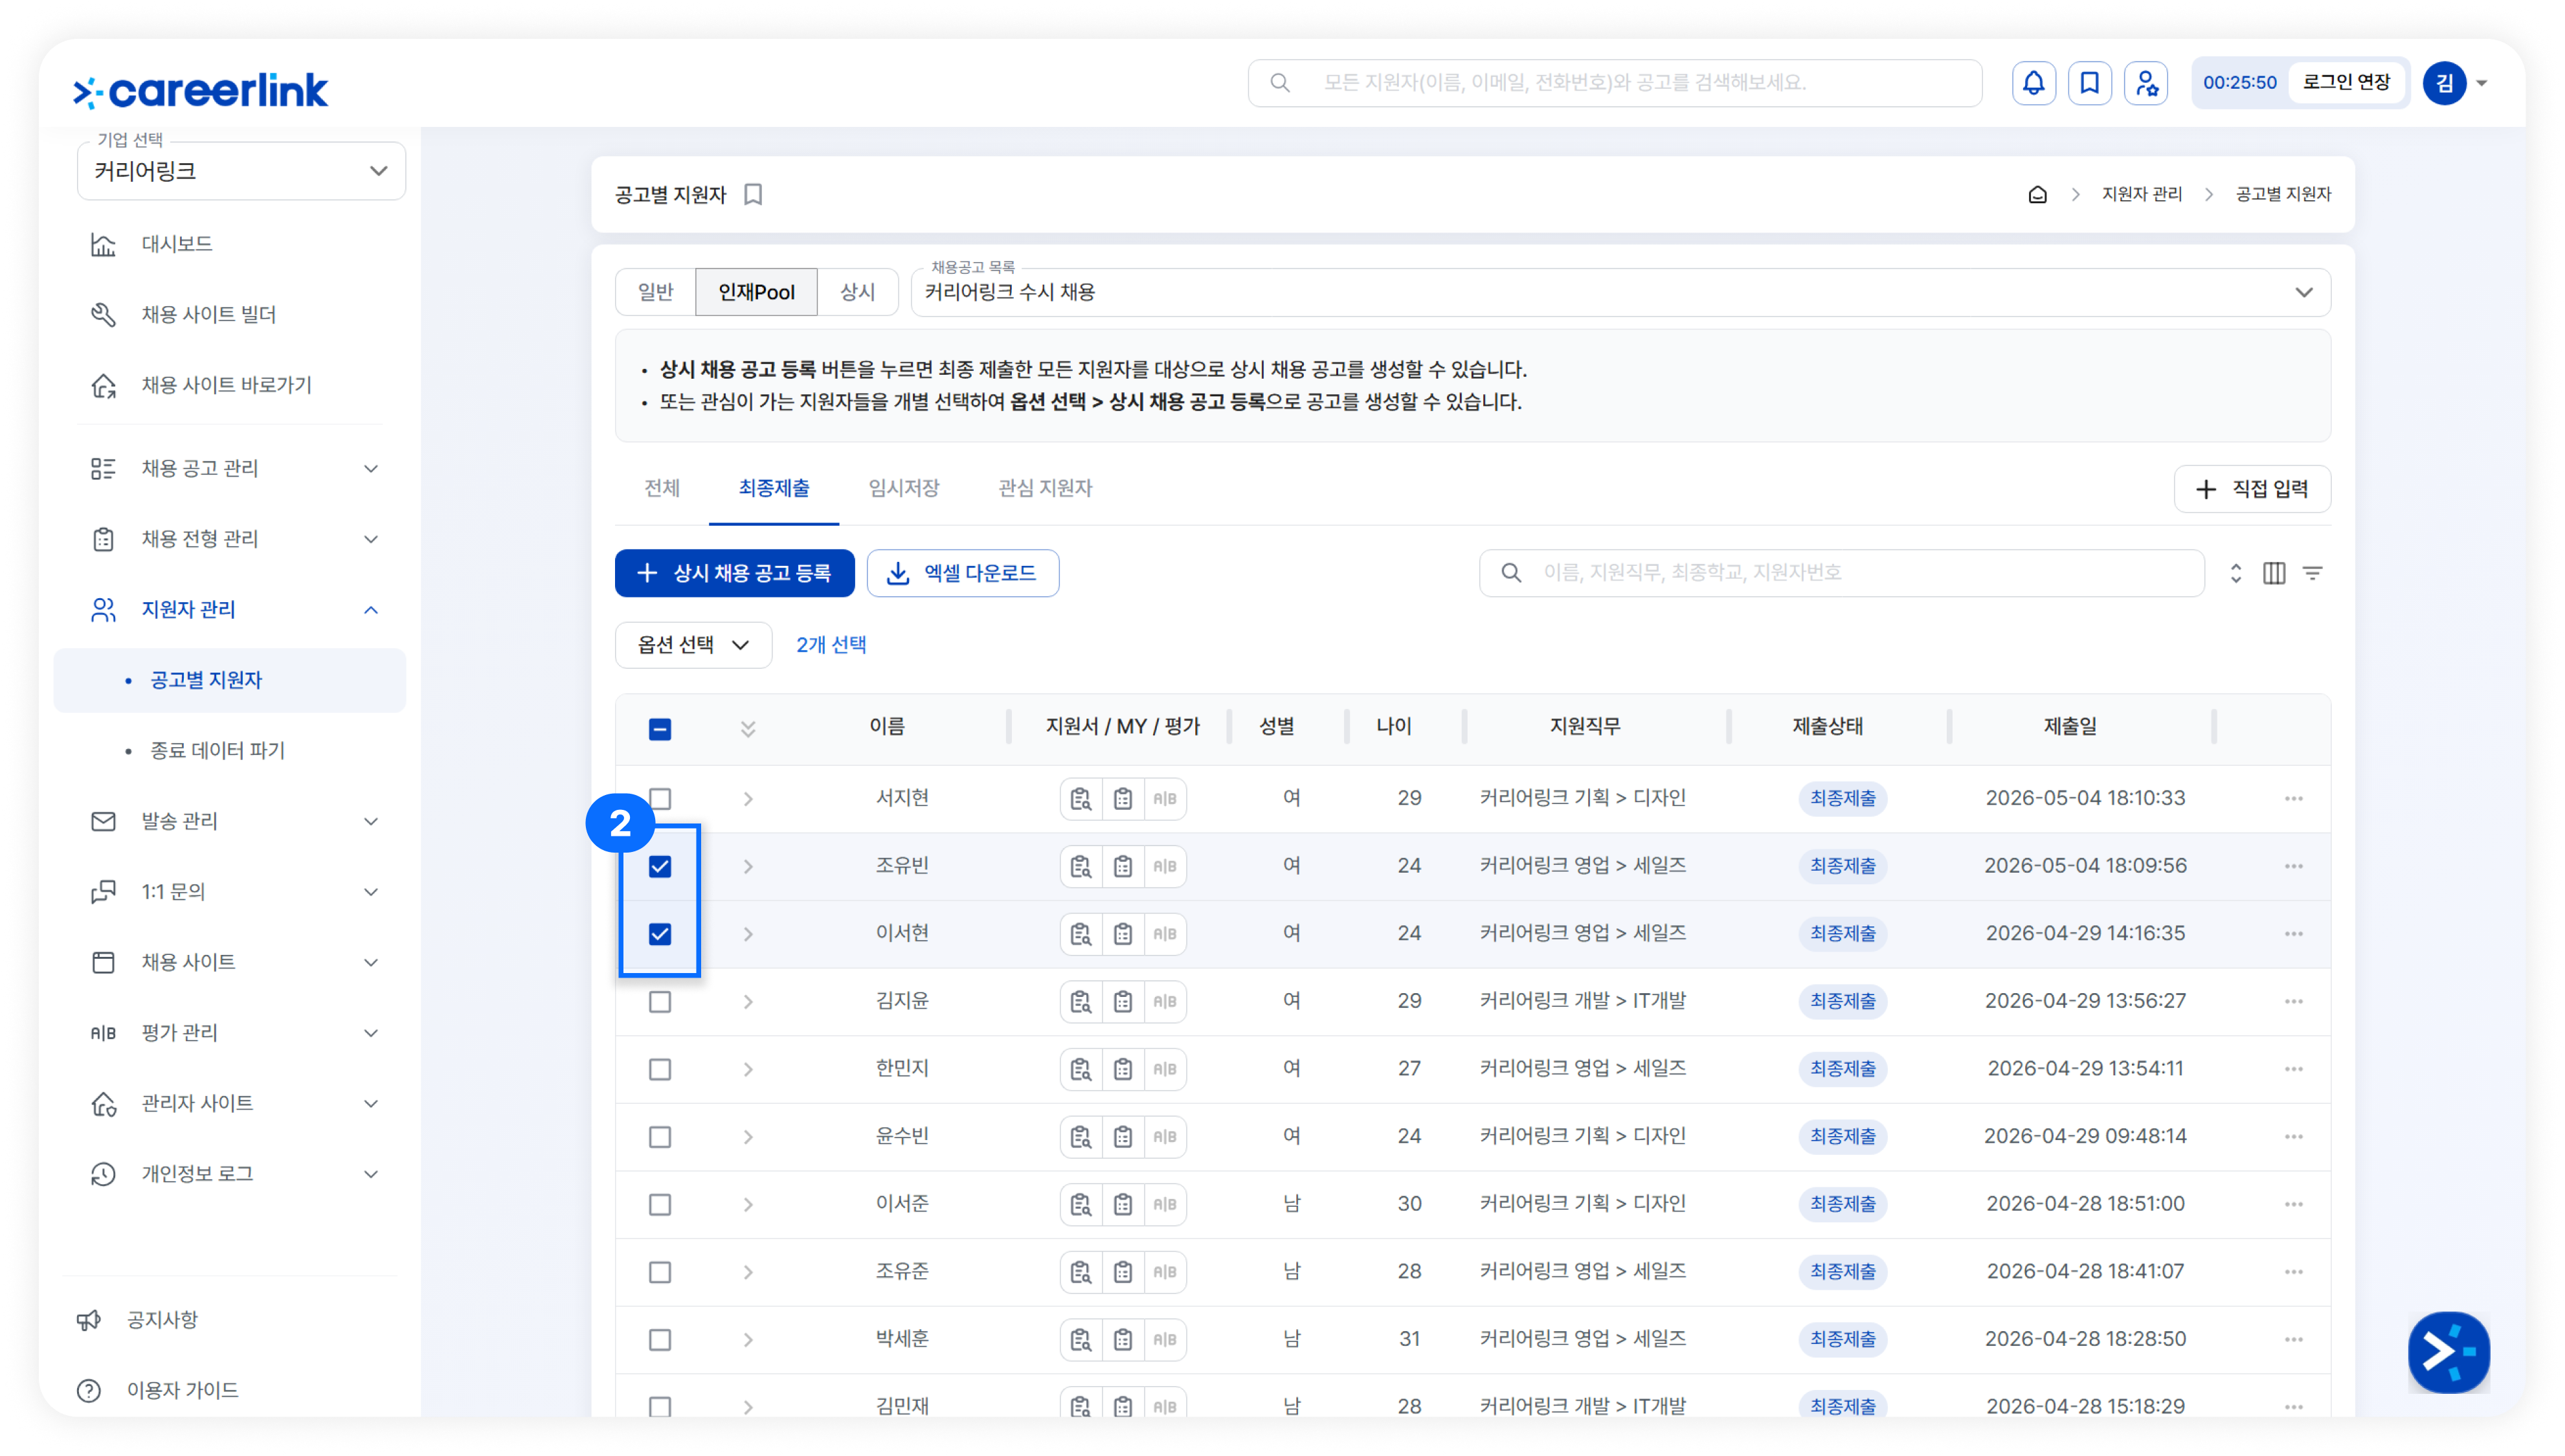Click the applicant name search field

(x=1842, y=573)
